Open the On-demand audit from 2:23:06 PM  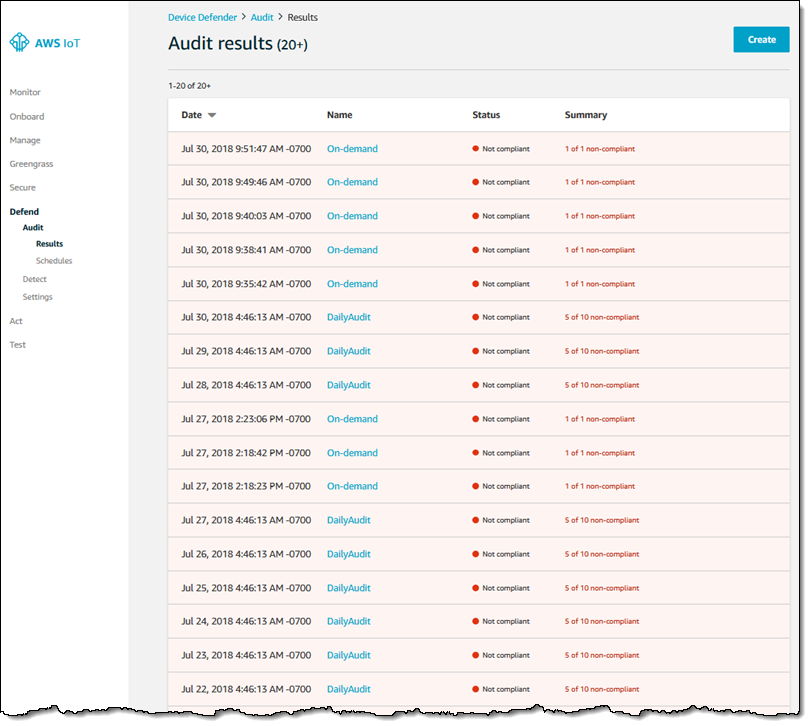coord(352,419)
